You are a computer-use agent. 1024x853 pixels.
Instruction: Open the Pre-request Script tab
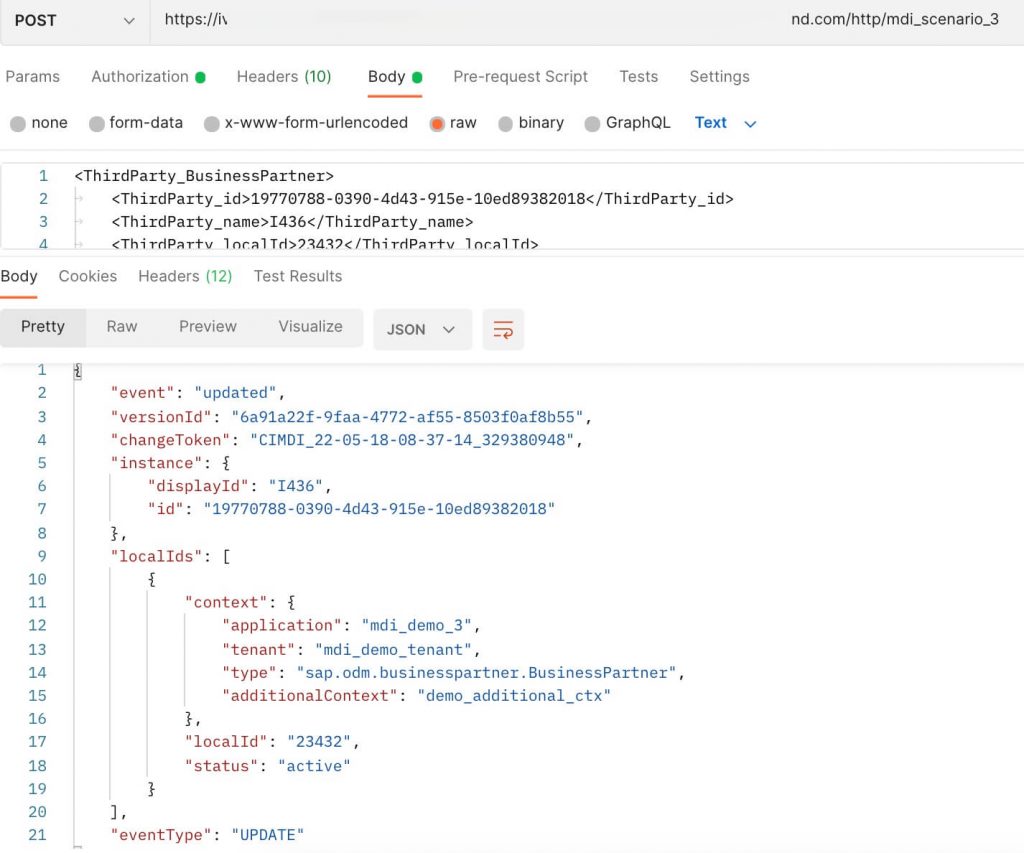pyautogui.click(x=520, y=76)
